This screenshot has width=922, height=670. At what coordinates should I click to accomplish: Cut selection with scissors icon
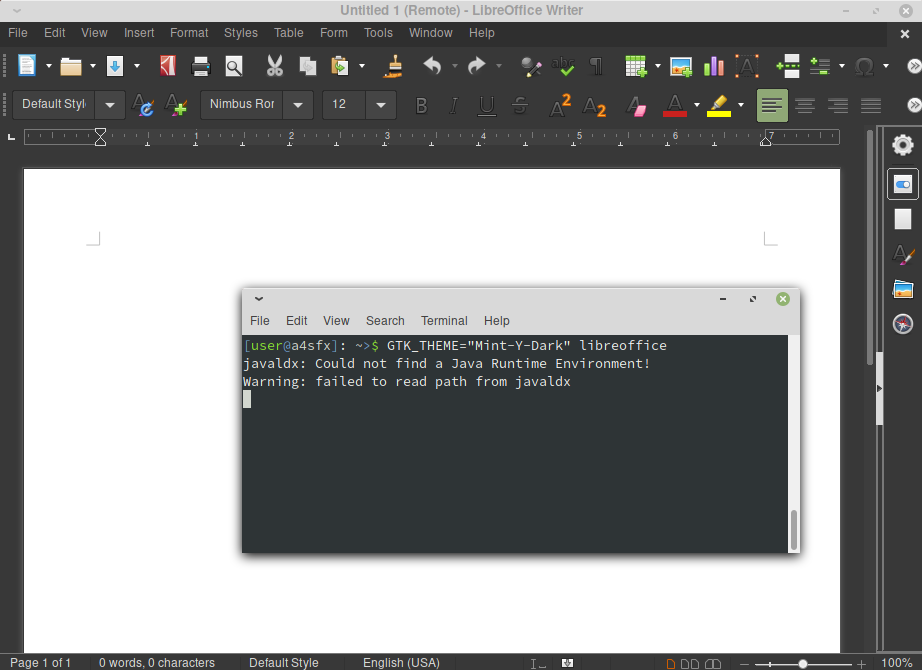[275, 66]
